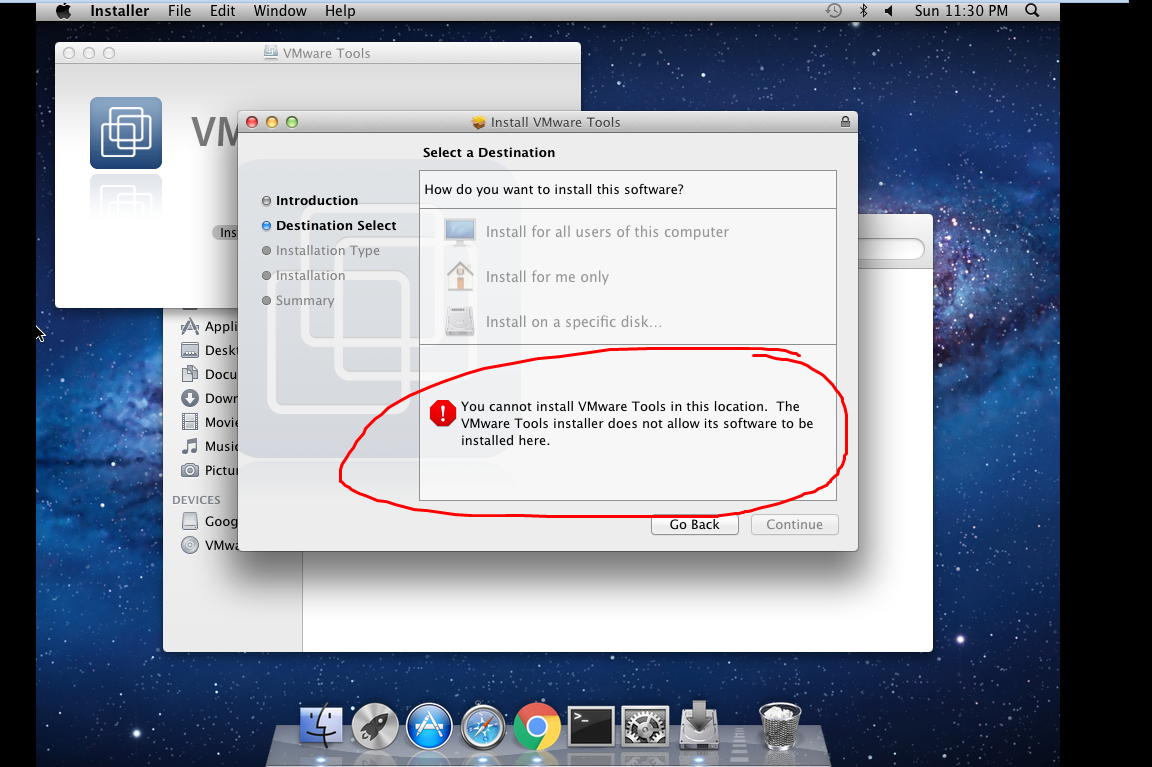Open the Help menu
Screen dimensions: 1152x767
tap(340, 11)
